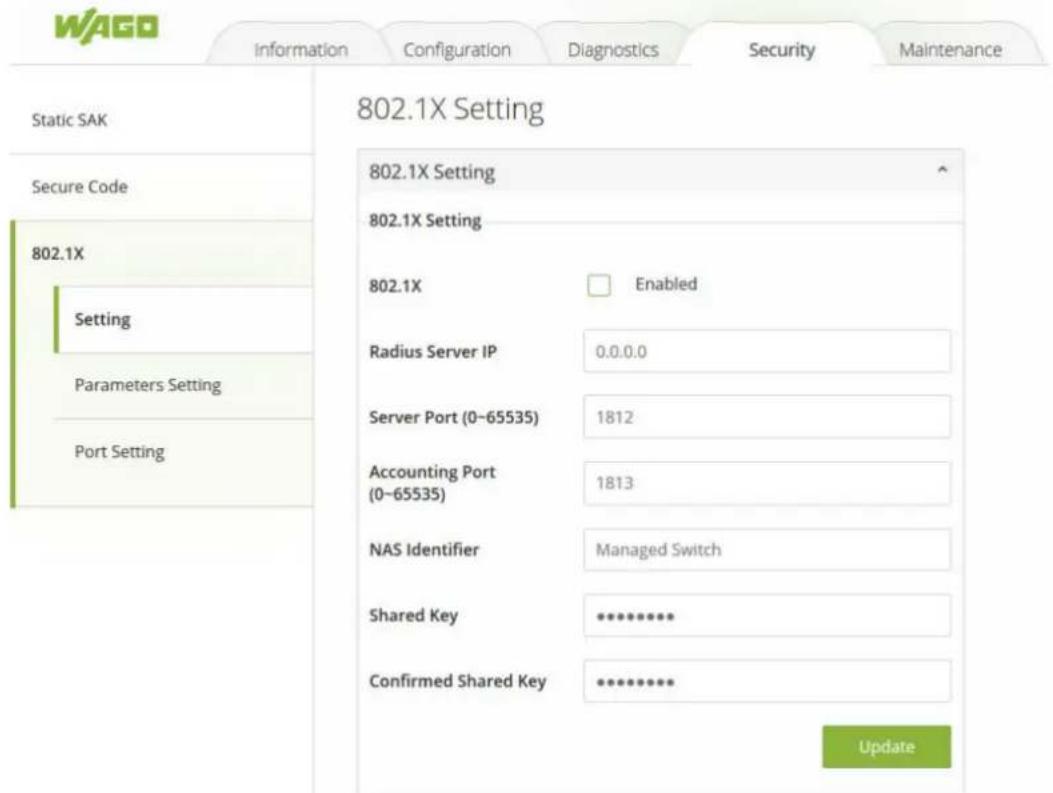Click the Accounting Port input field

click(x=767, y=483)
